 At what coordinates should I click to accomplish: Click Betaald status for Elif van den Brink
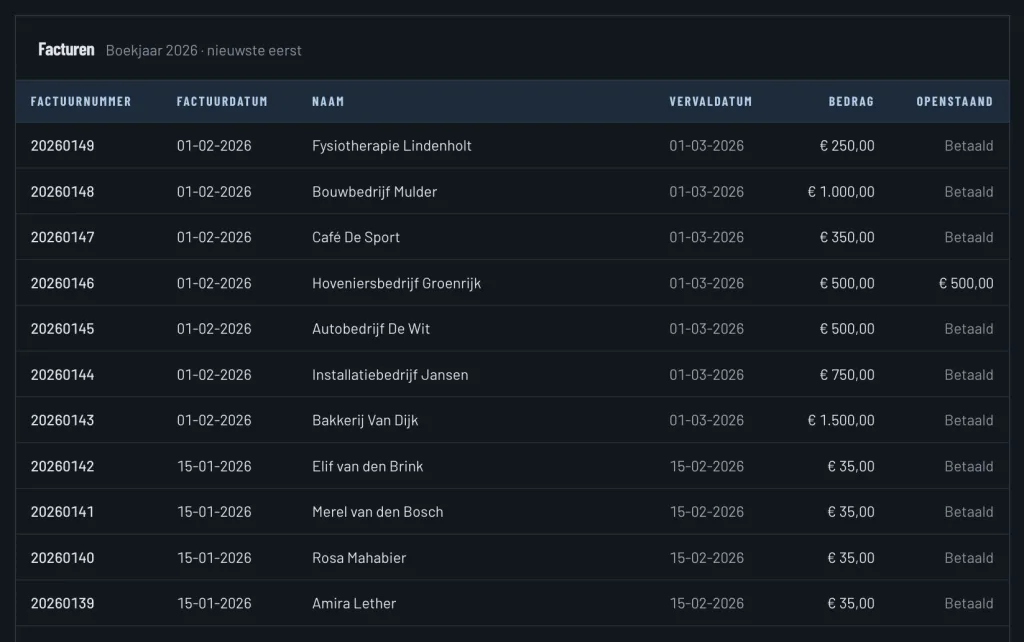pyautogui.click(x=968, y=466)
